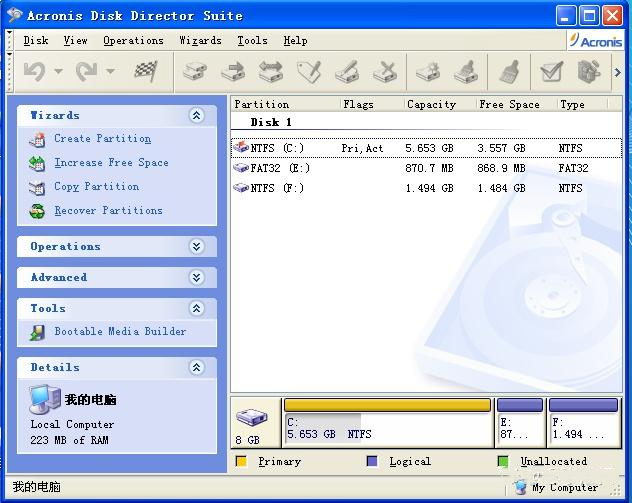Click the brush icon in the toolbar

(509, 71)
